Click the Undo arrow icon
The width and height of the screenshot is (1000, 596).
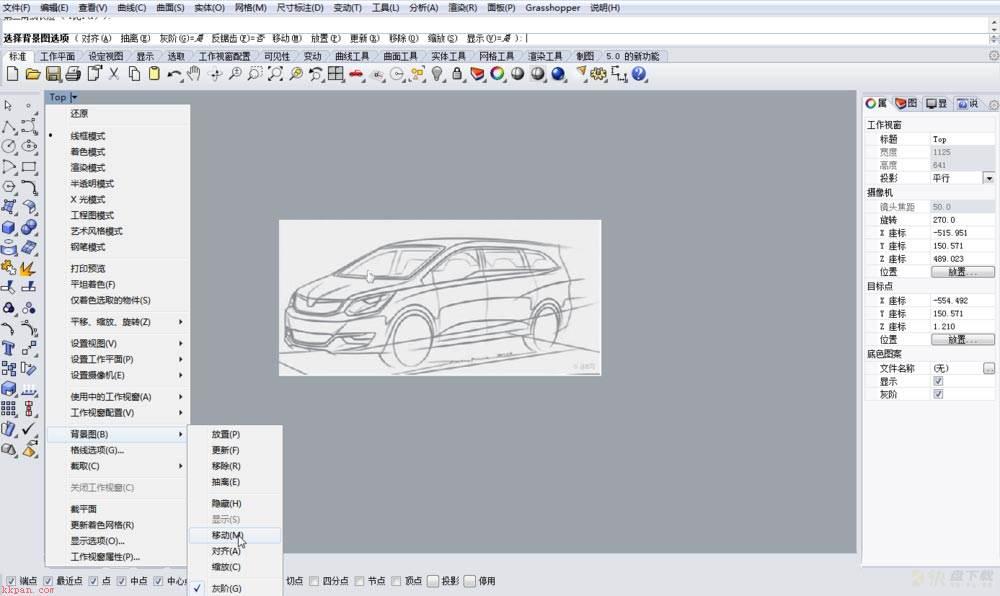click(173, 75)
